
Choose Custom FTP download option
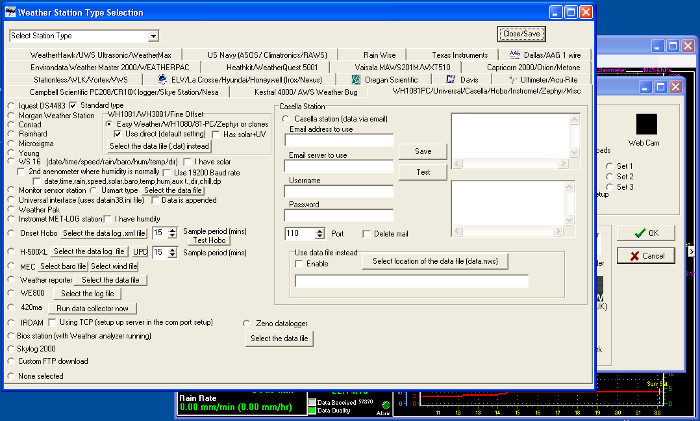click(11, 361)
